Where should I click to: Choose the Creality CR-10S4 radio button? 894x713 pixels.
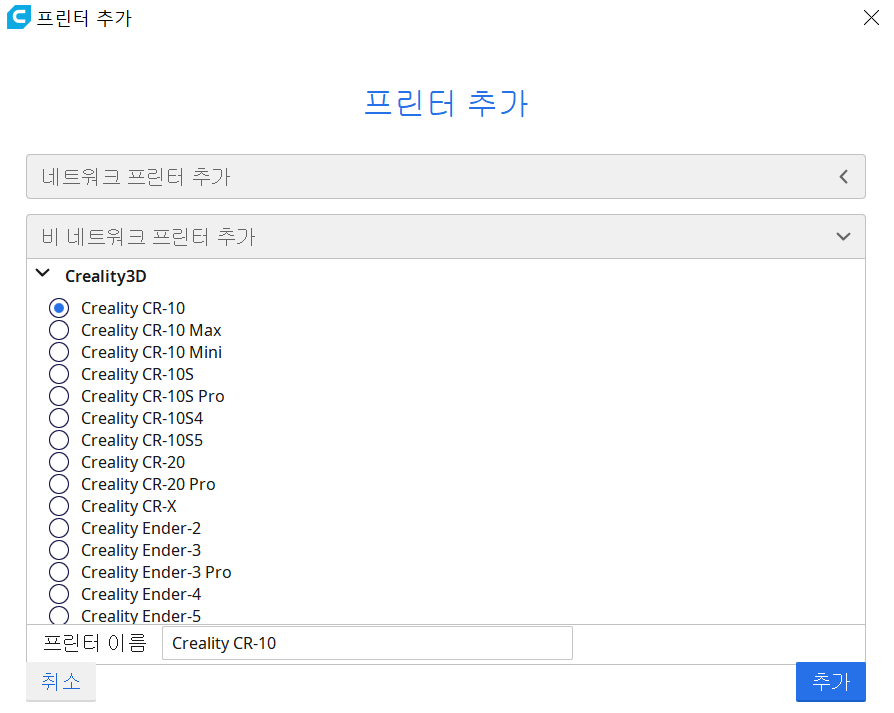[x=59, y=418]
